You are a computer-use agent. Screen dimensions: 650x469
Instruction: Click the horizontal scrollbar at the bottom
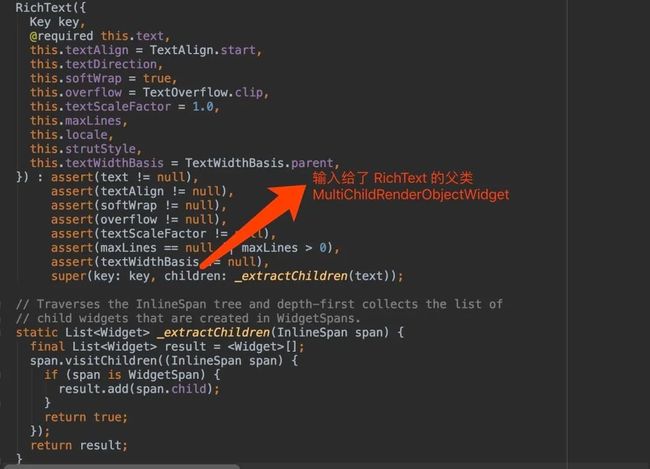pyautogui.click(x=122, y=467)
